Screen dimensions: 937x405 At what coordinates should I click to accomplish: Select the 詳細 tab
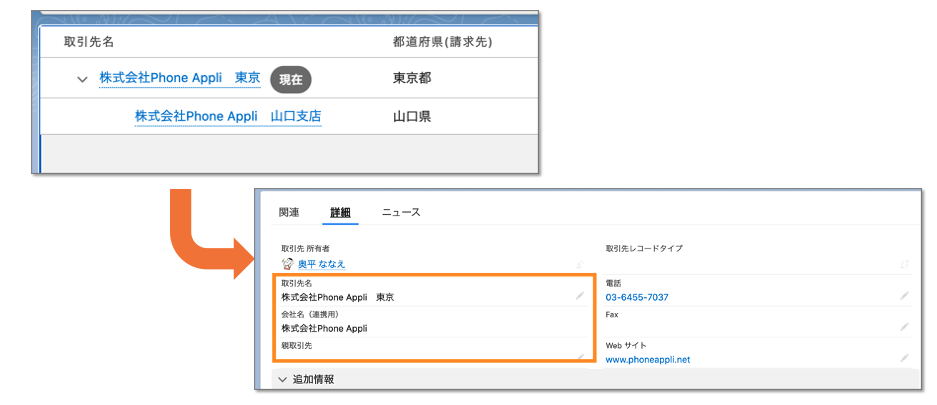click(x=341, y=213)
